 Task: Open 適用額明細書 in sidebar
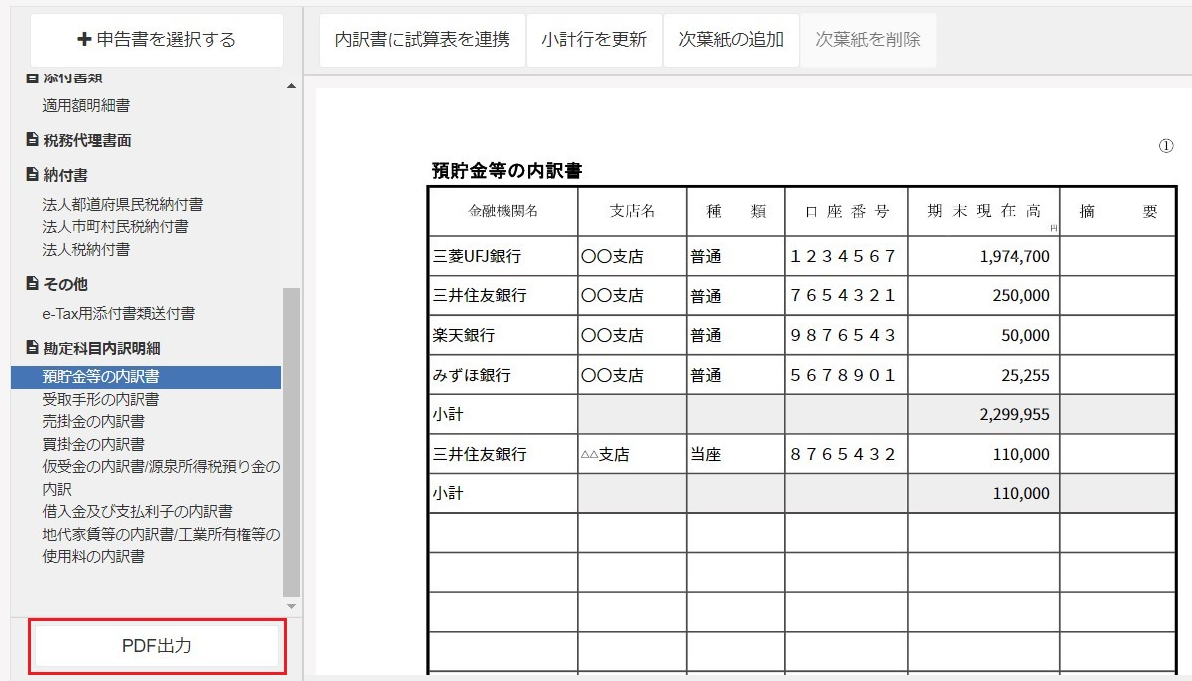click(86, 106)
